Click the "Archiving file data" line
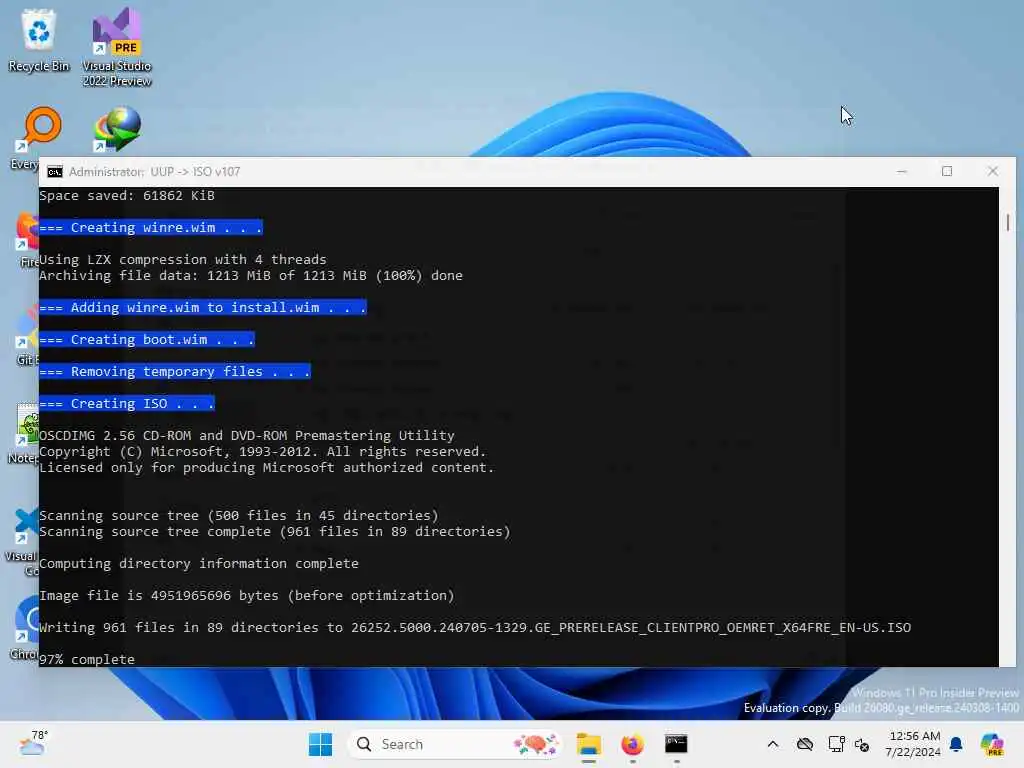1024x768 pixels. click(251, 276)
